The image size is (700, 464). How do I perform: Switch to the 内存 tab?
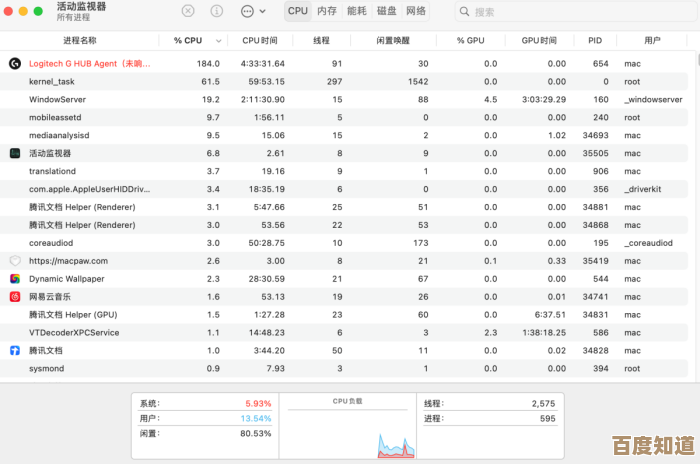327,11
